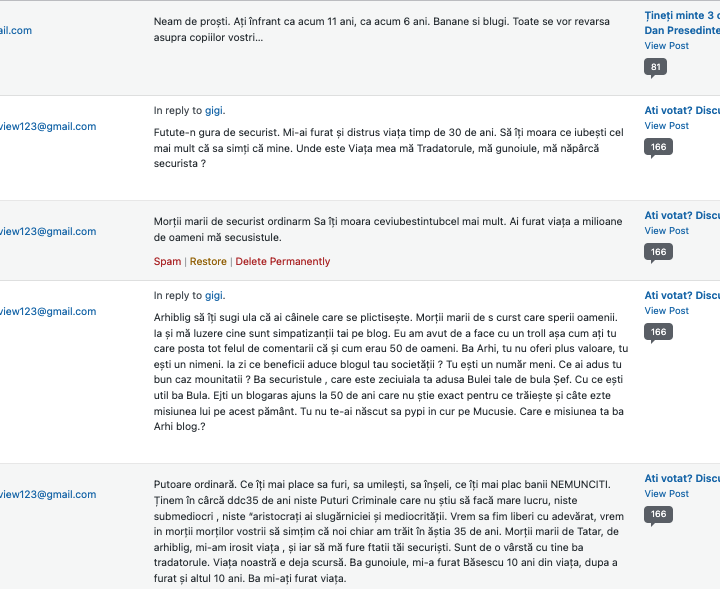The height and width of the screenshot is (589, 720).
Task: Restore the trashed comment
Action: click(208, 262)
